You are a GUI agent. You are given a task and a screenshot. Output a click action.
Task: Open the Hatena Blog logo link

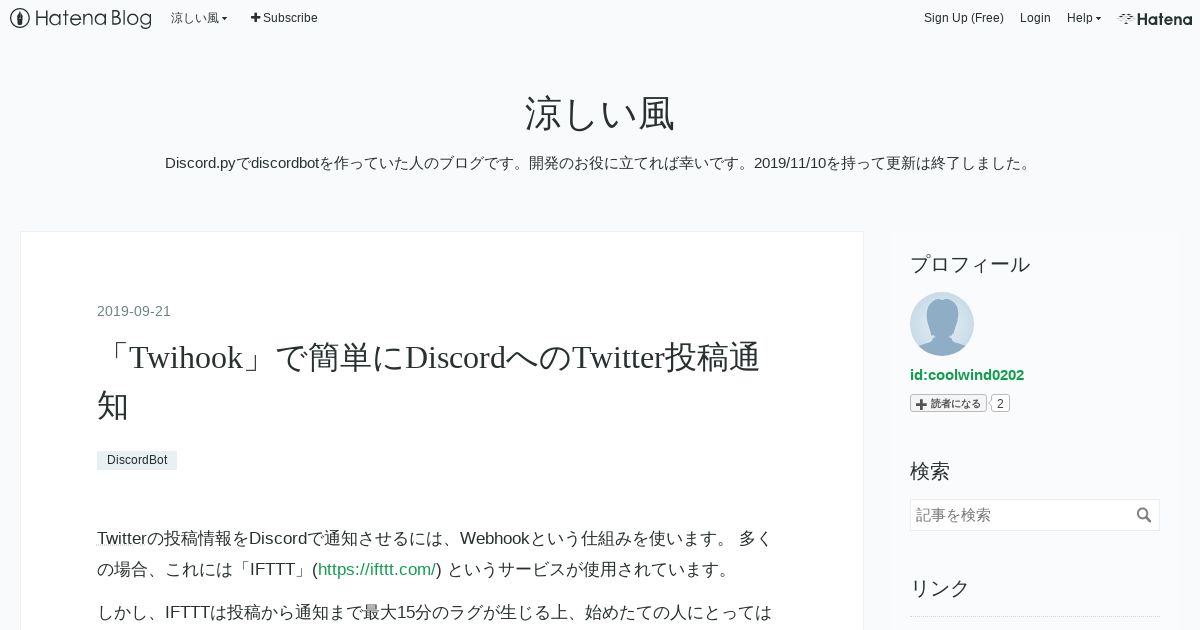click(81, 18)
